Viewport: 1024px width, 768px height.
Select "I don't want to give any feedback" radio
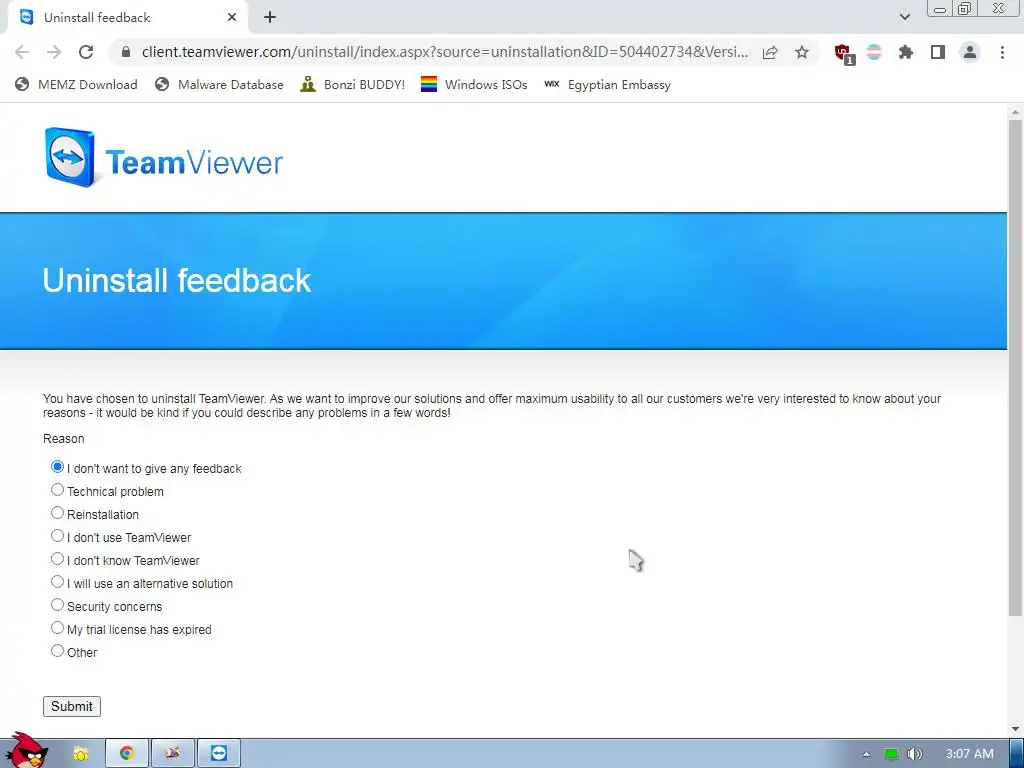click(x=57, y=467)
